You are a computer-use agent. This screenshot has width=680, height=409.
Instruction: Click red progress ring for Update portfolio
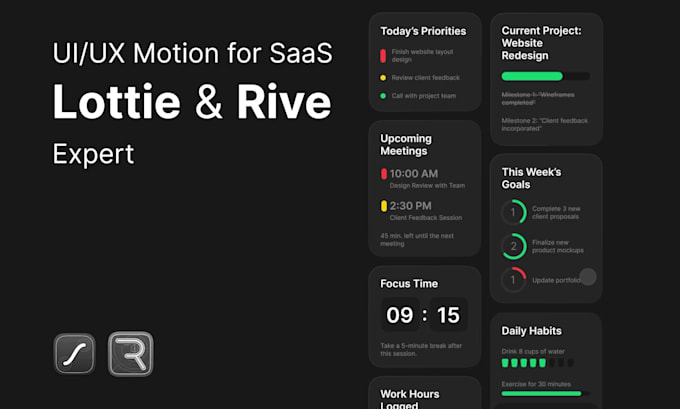(514, 280)
